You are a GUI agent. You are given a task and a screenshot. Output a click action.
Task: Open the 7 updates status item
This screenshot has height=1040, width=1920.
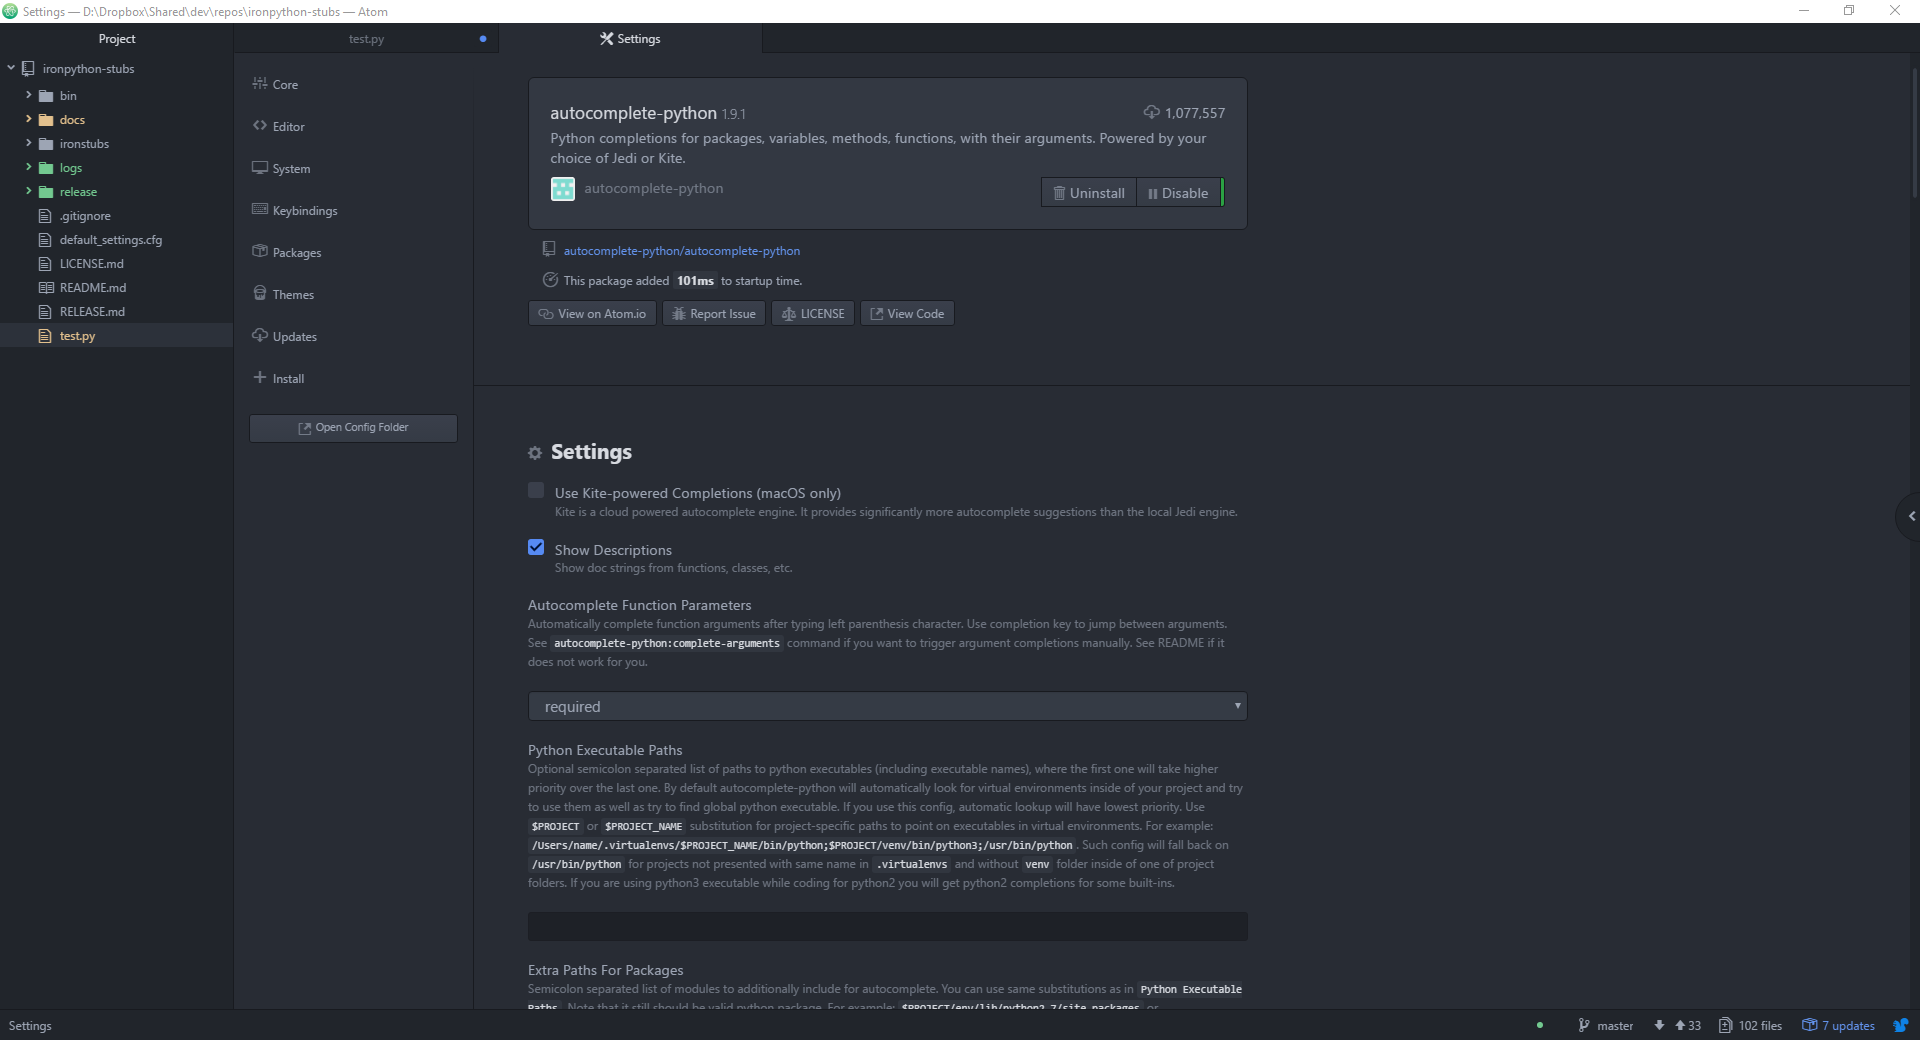pos(1838,1025)
